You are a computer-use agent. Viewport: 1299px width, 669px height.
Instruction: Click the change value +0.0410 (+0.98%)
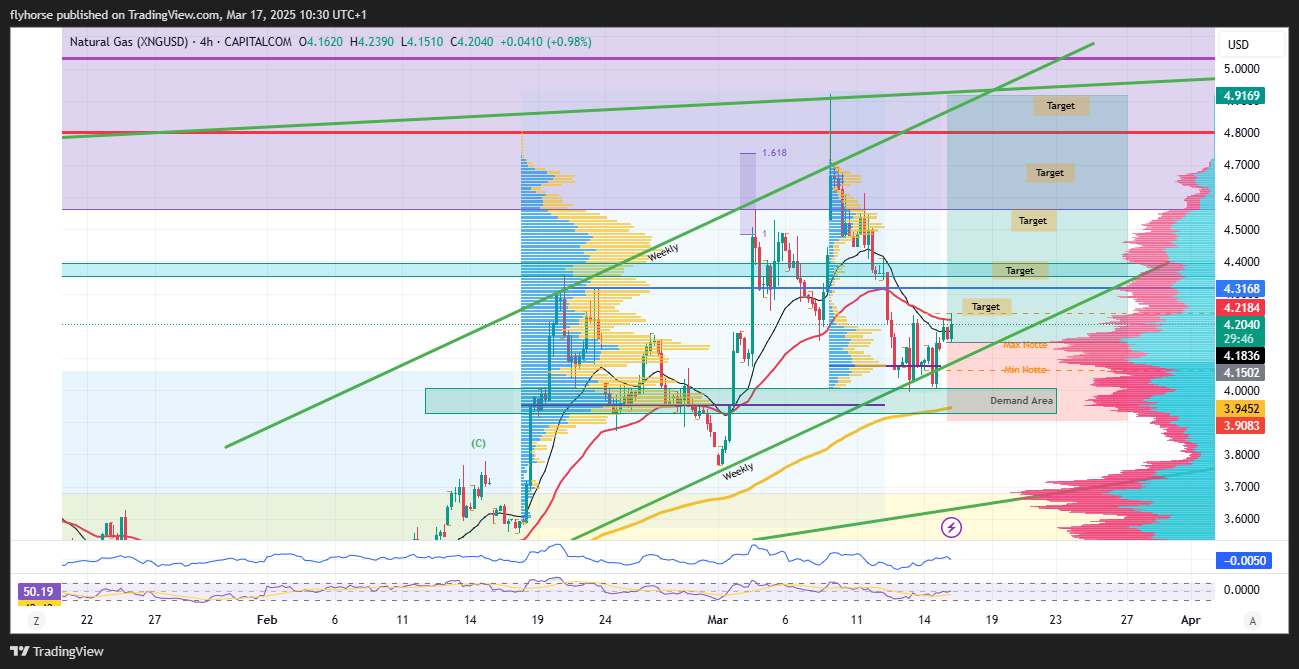pos(545,42)
